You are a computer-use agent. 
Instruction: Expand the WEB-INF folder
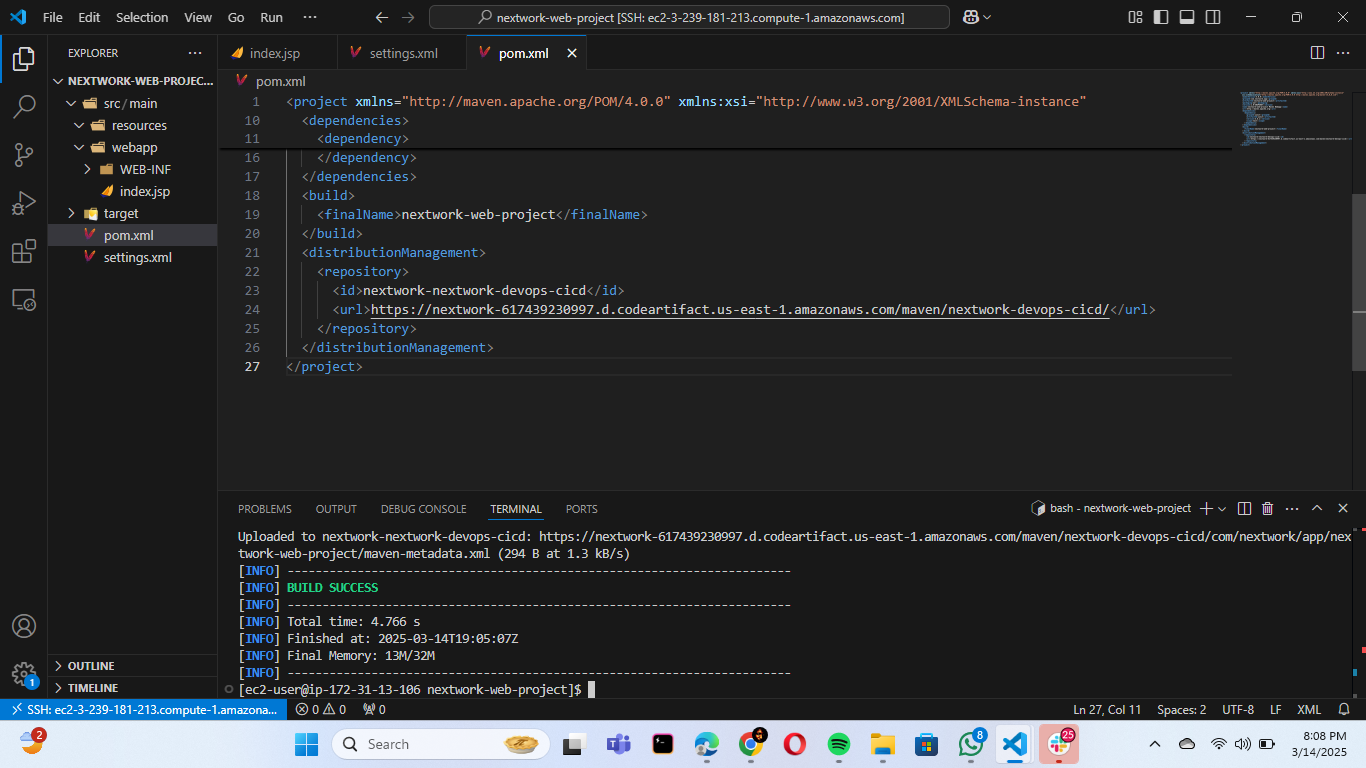click(132, 169)
